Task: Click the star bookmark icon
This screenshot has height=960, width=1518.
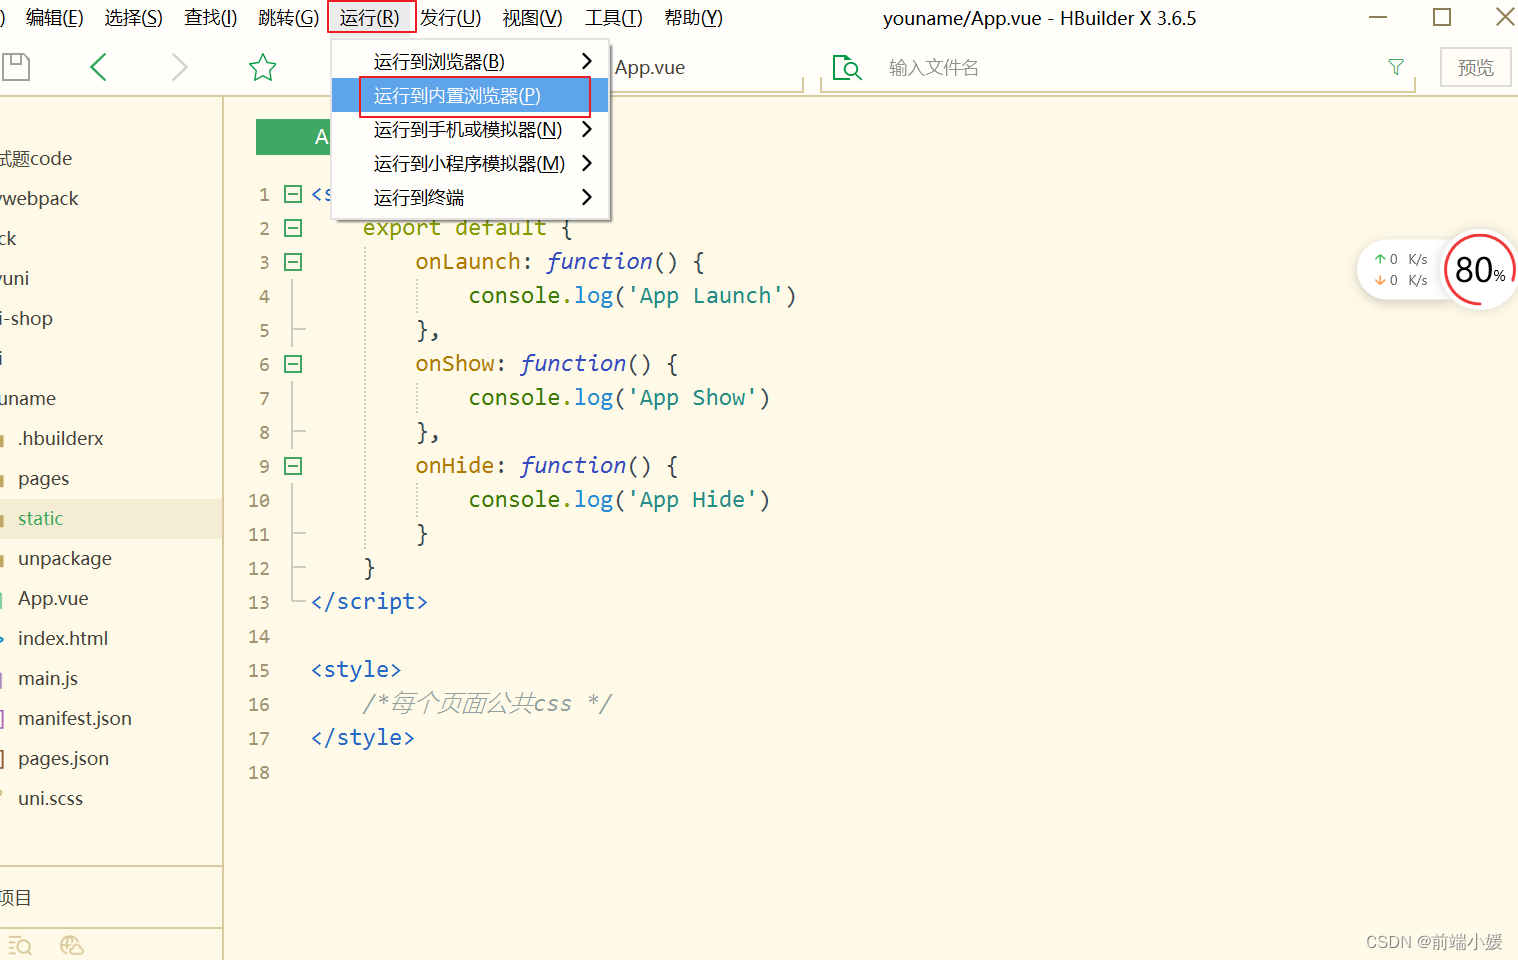Action: 262,67
